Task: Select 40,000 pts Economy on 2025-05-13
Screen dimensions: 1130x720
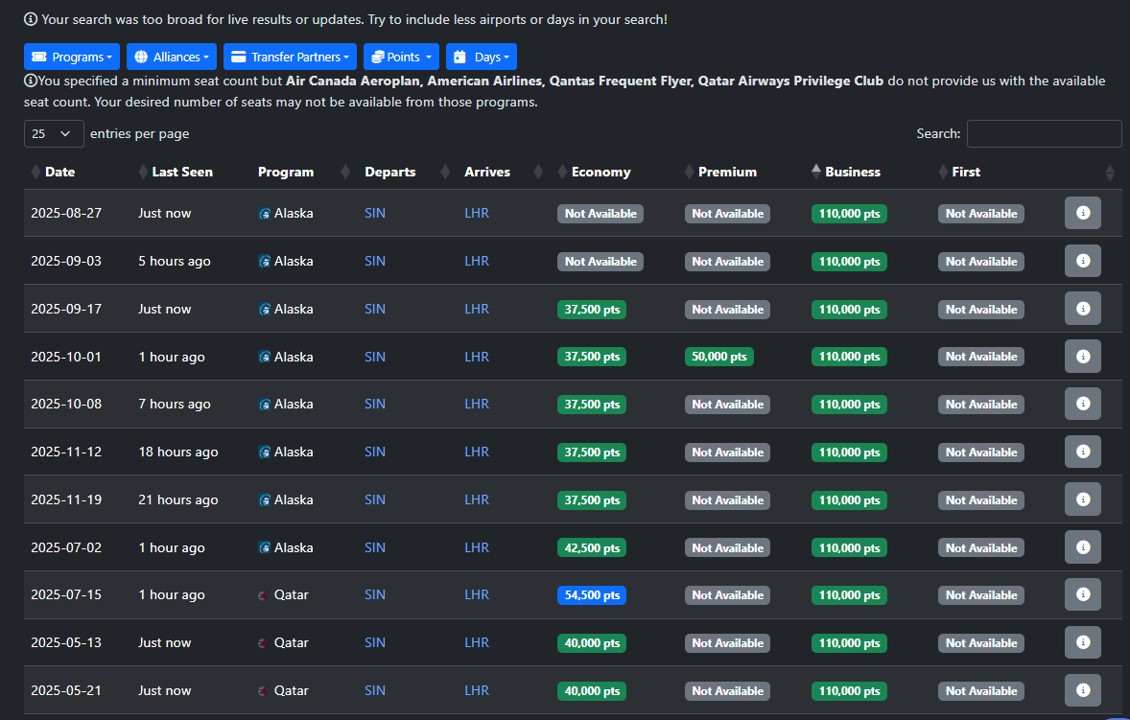Action: coord(592,643)
